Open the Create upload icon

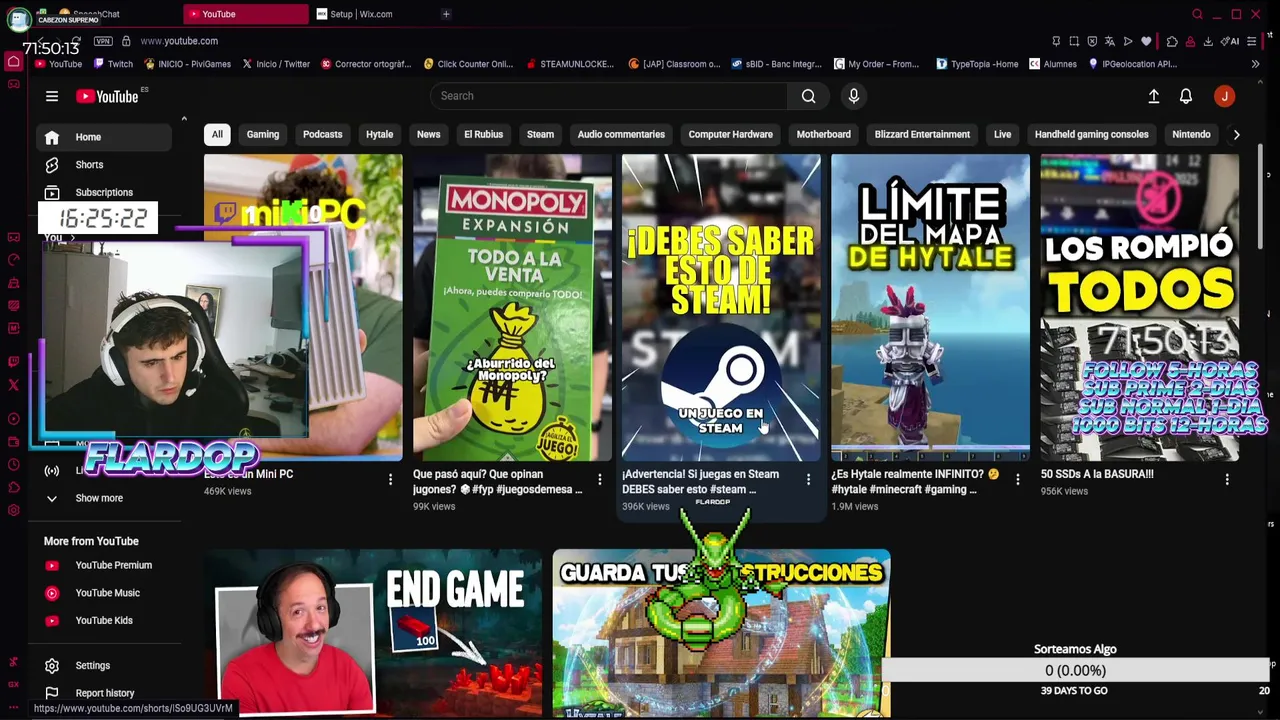[1154, 96]
